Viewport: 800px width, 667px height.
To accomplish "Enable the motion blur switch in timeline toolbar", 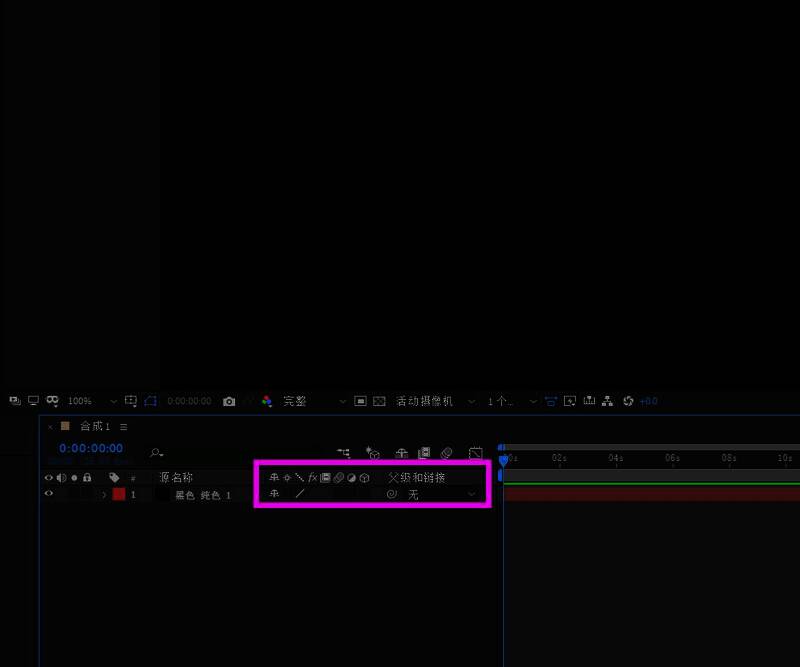I will tap(447, 453).
